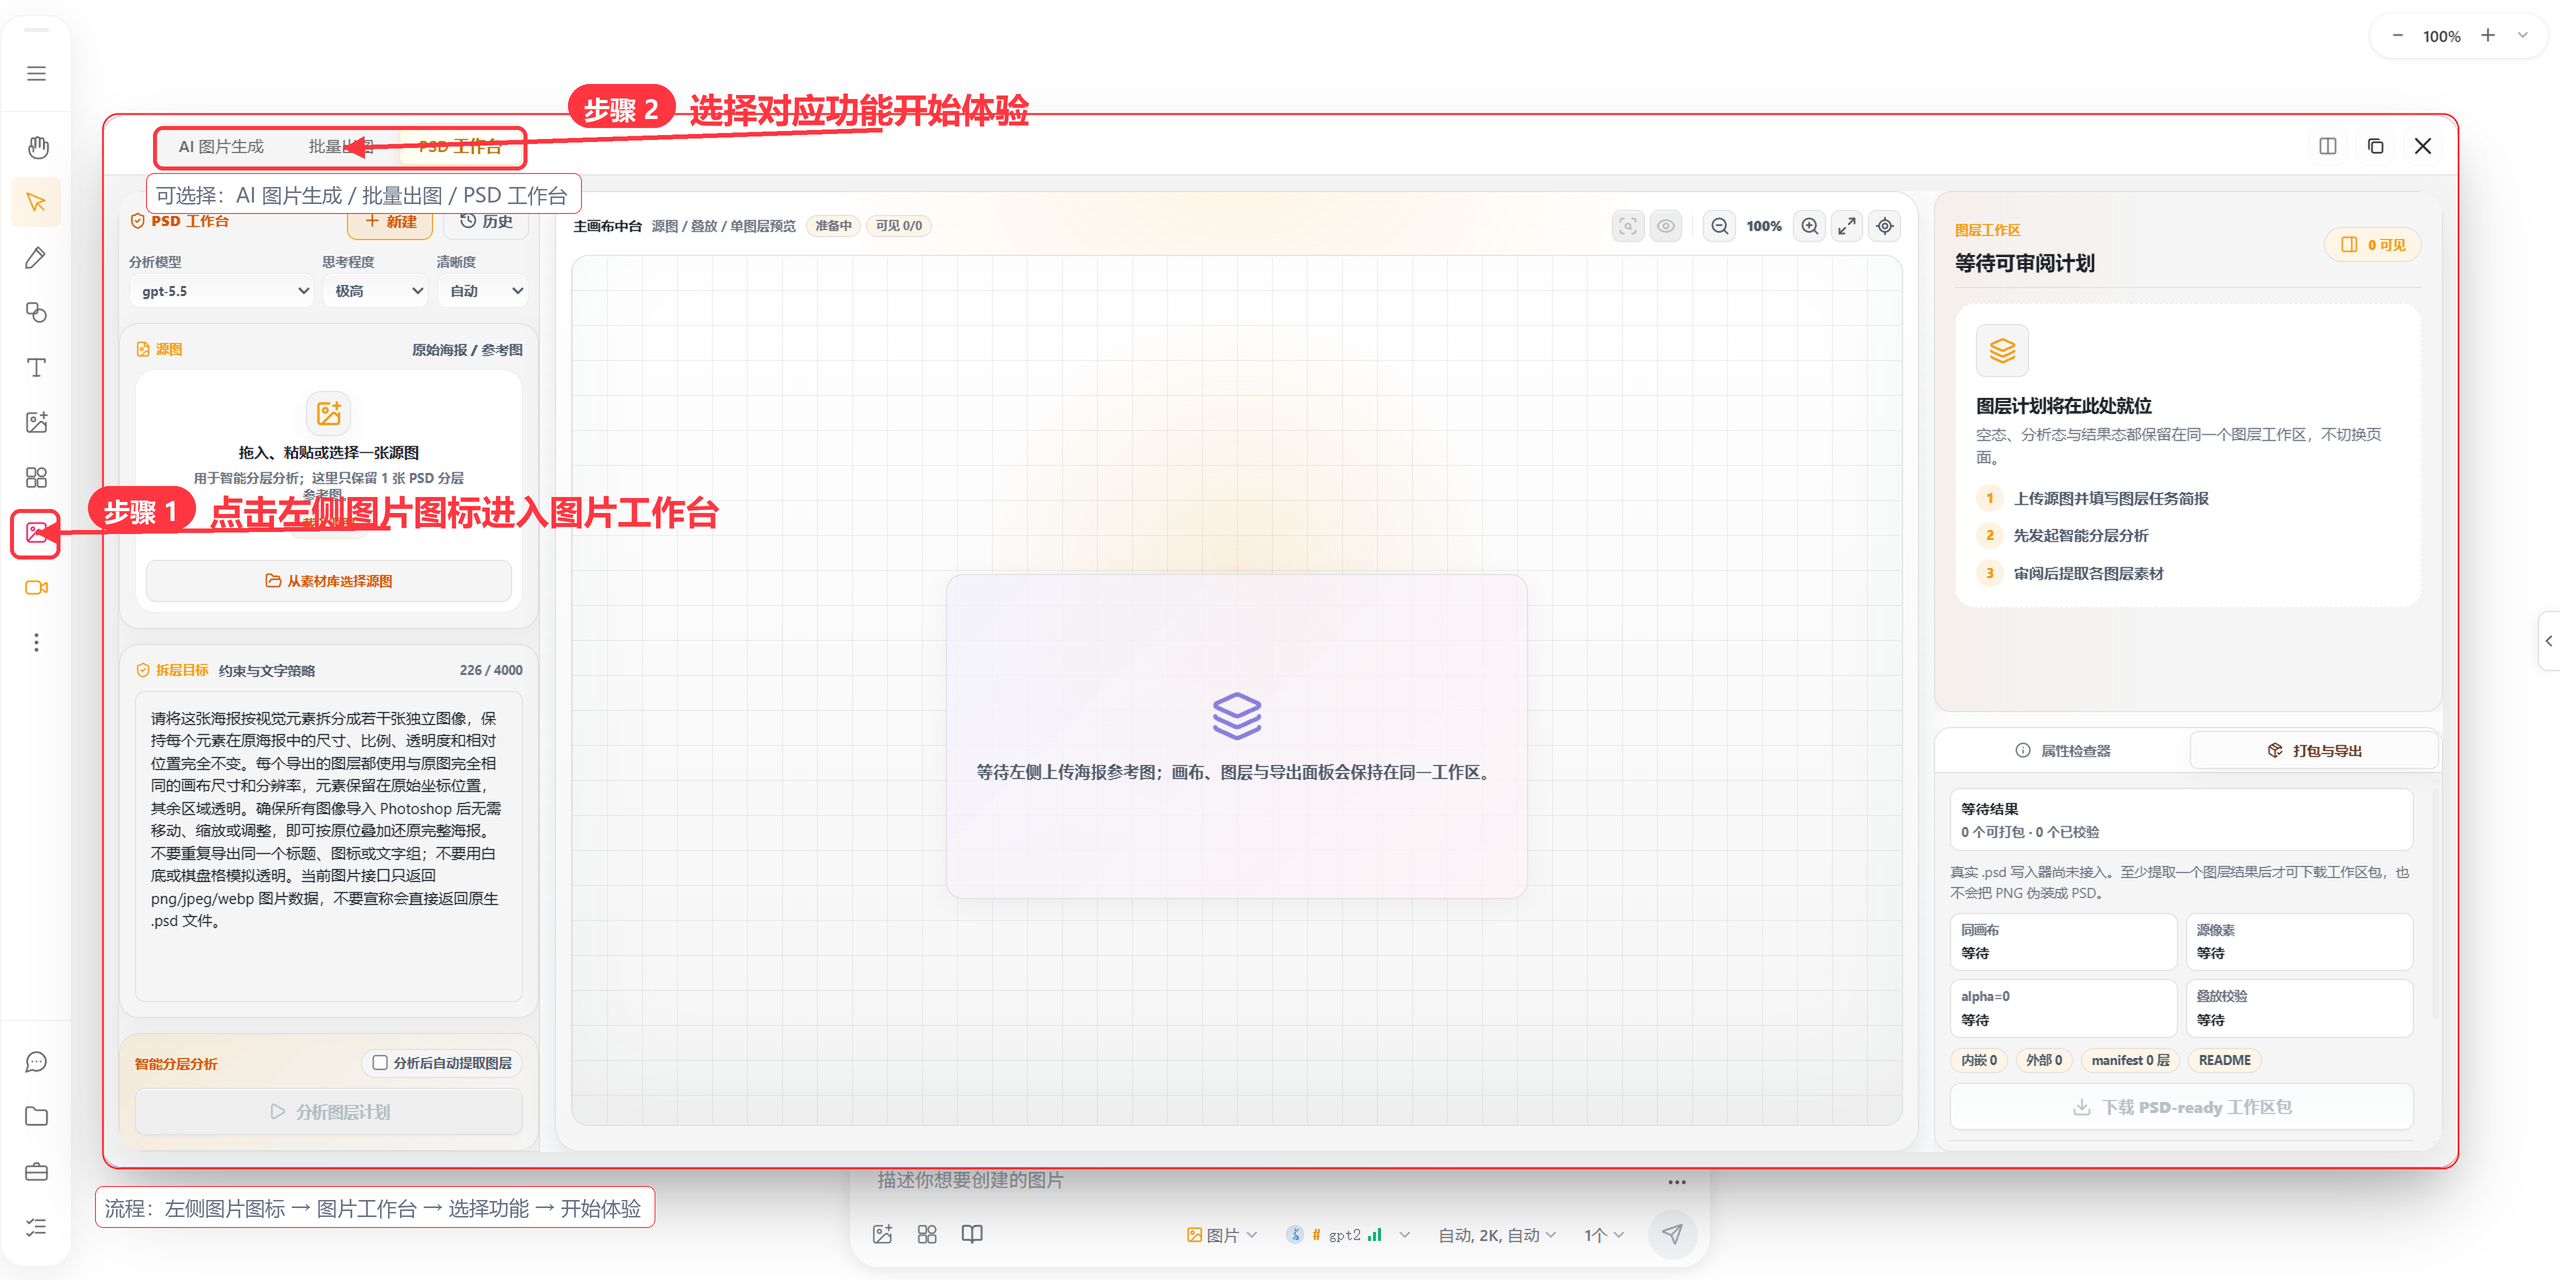Expand canvas to fullscreen
Viewport: 2560px width, 1280px height.
pos(1847,226)
